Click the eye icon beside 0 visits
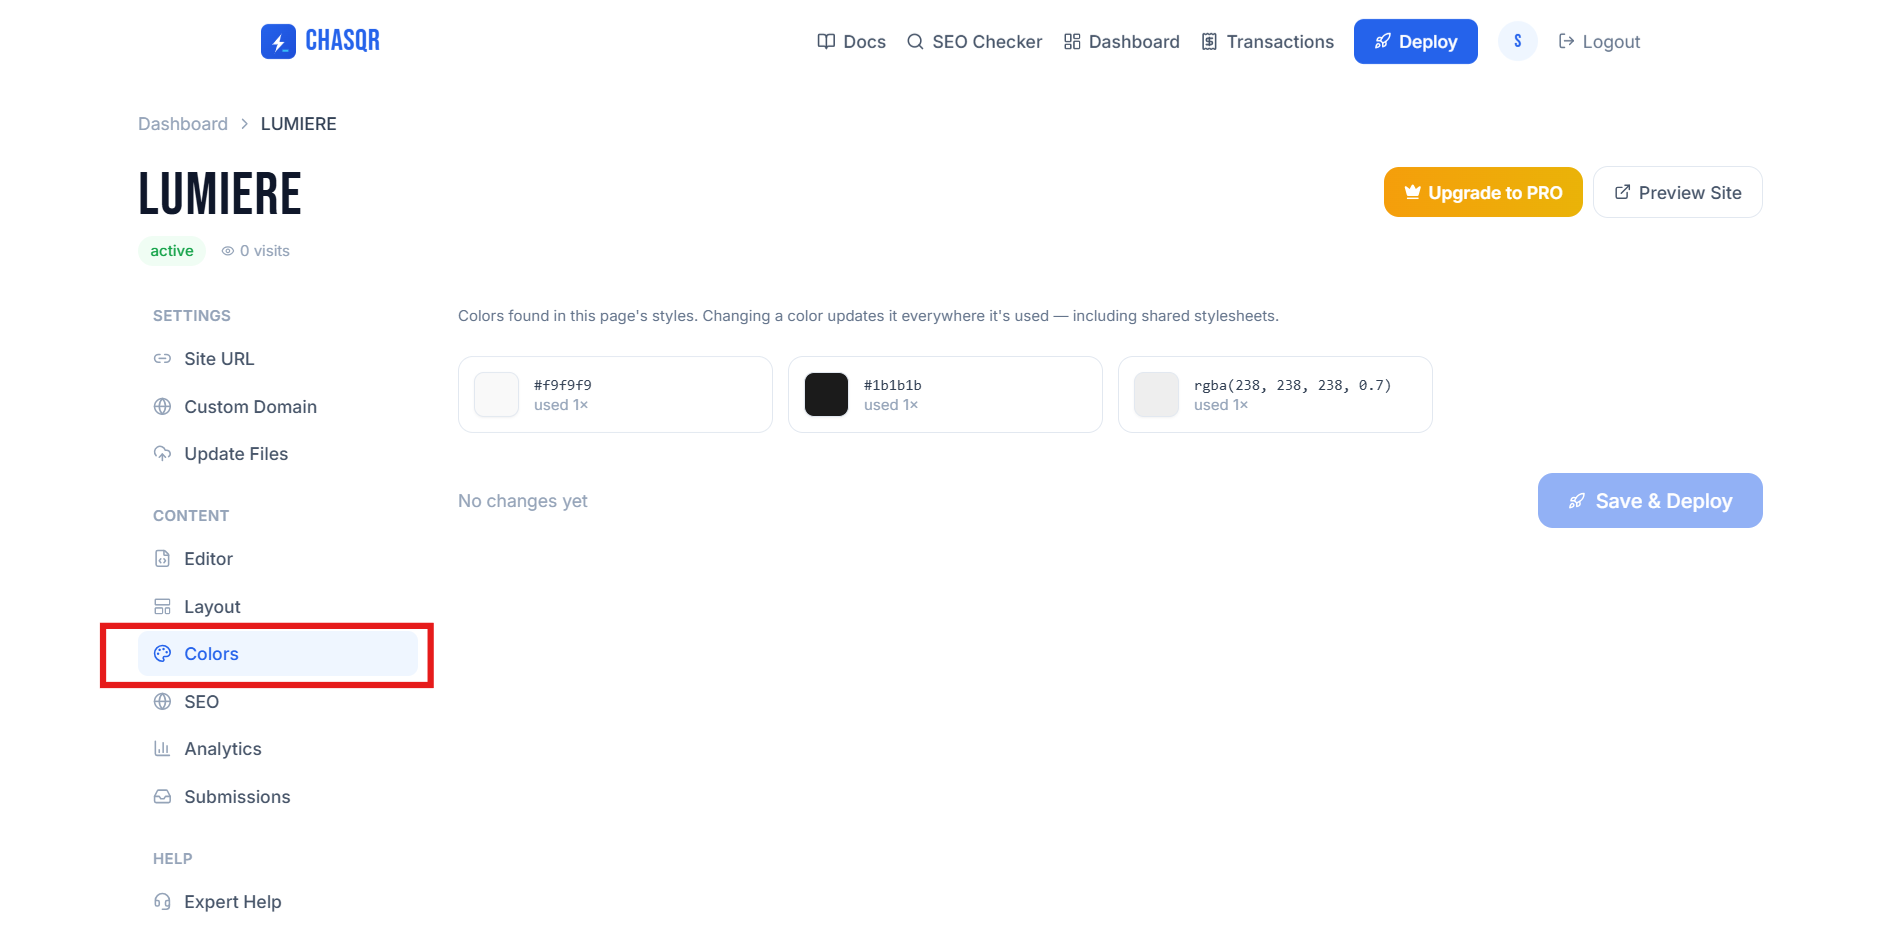This screenshot has width=1895, height=925. coord(228,251)
